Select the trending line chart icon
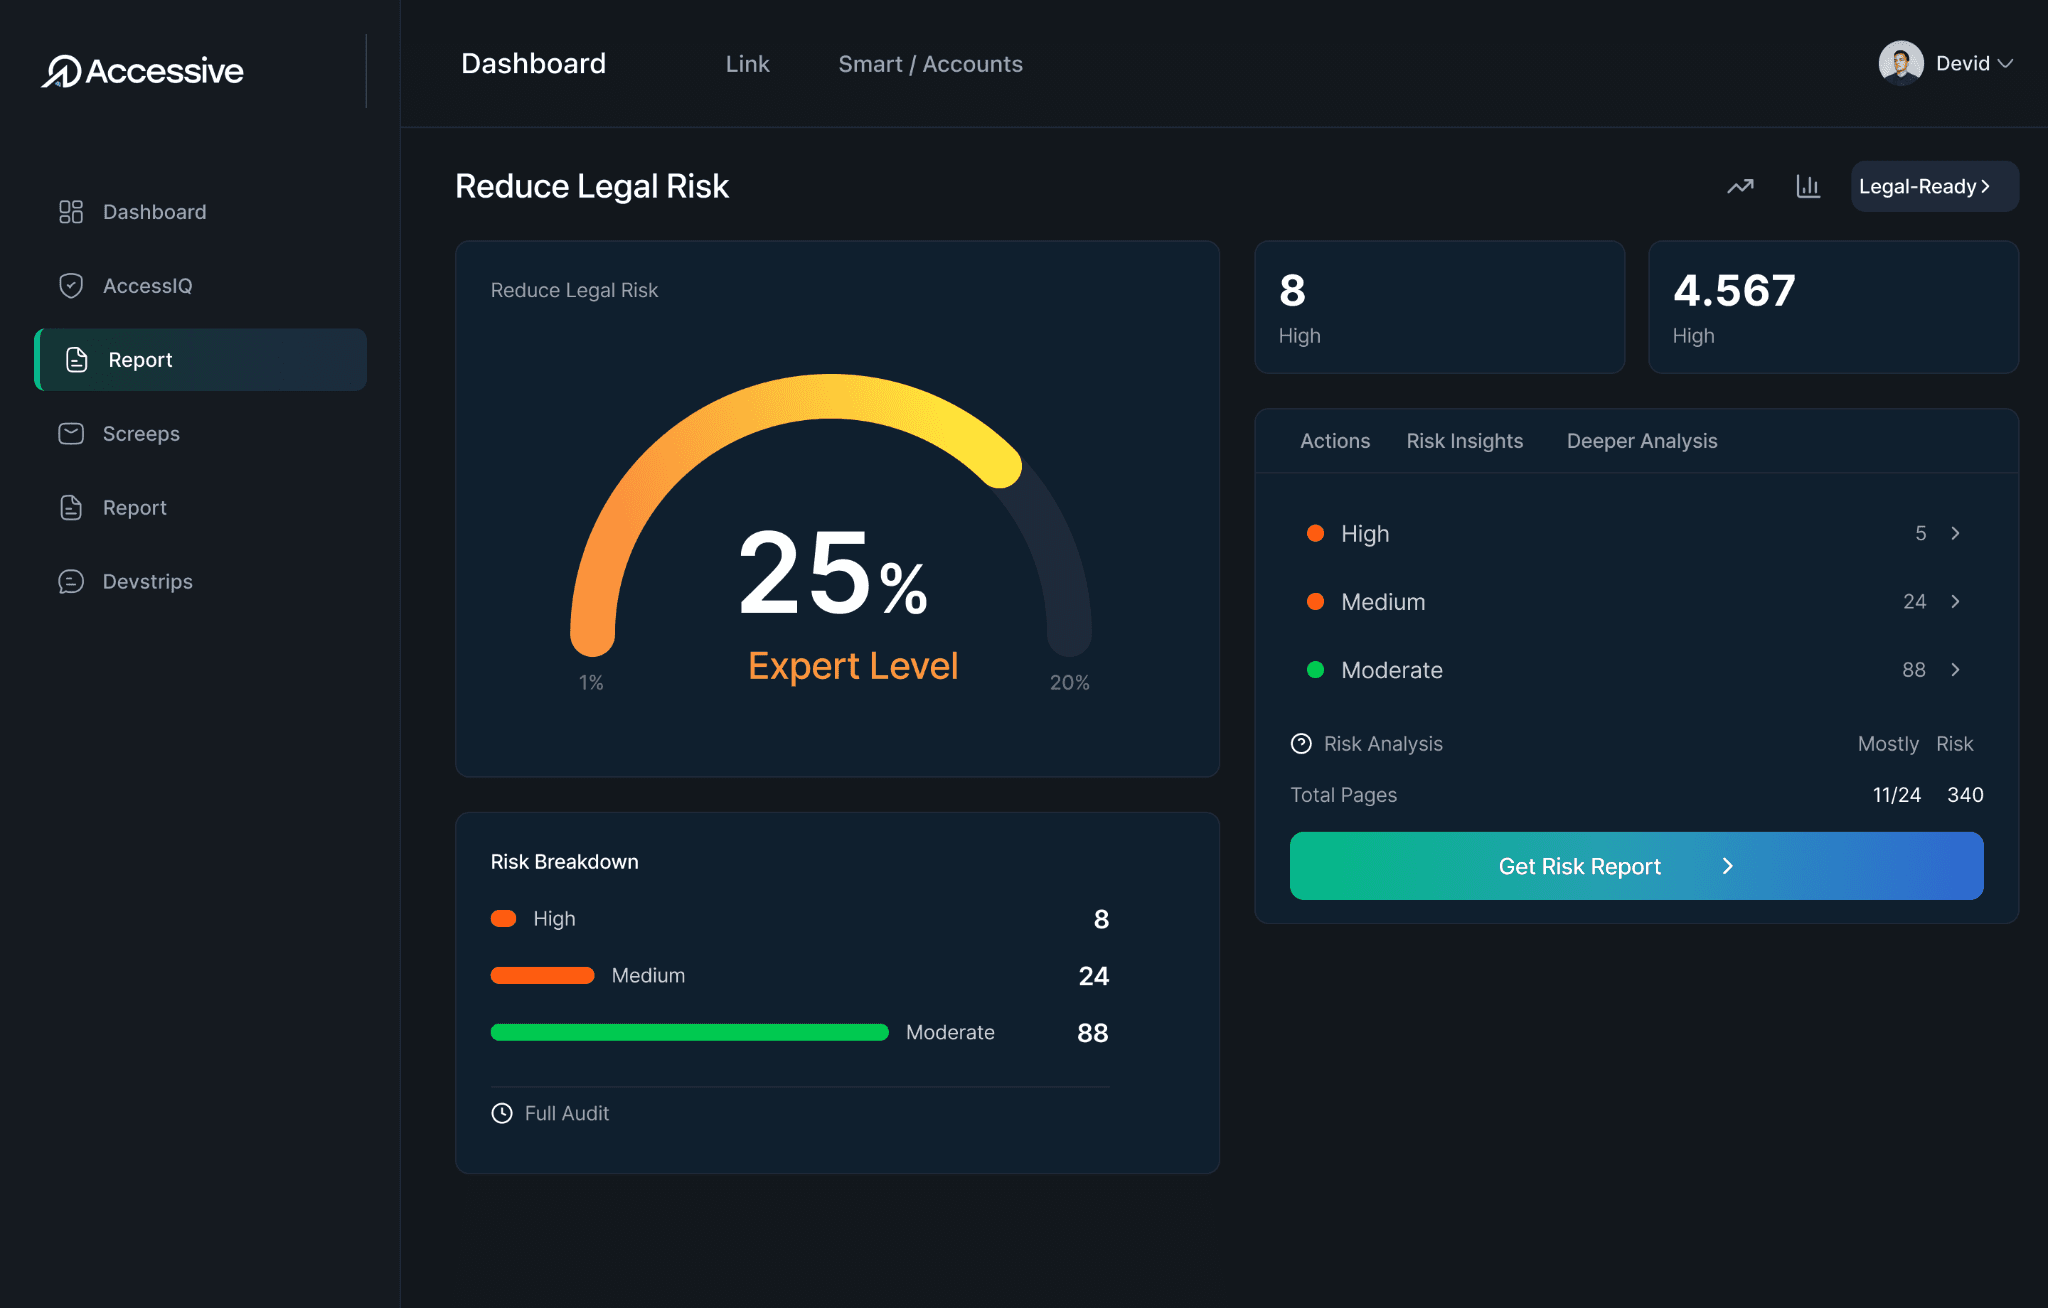Viewport: 2048px width, 1308px height. click(1740, 186)
